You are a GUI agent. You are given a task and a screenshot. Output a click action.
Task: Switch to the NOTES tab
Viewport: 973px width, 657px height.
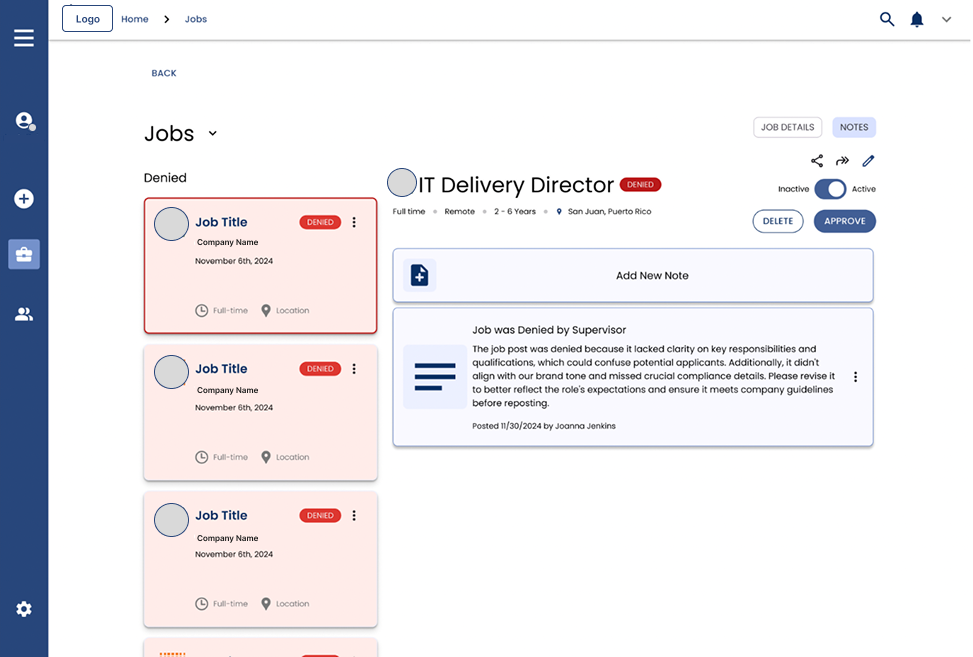[854, 127]
